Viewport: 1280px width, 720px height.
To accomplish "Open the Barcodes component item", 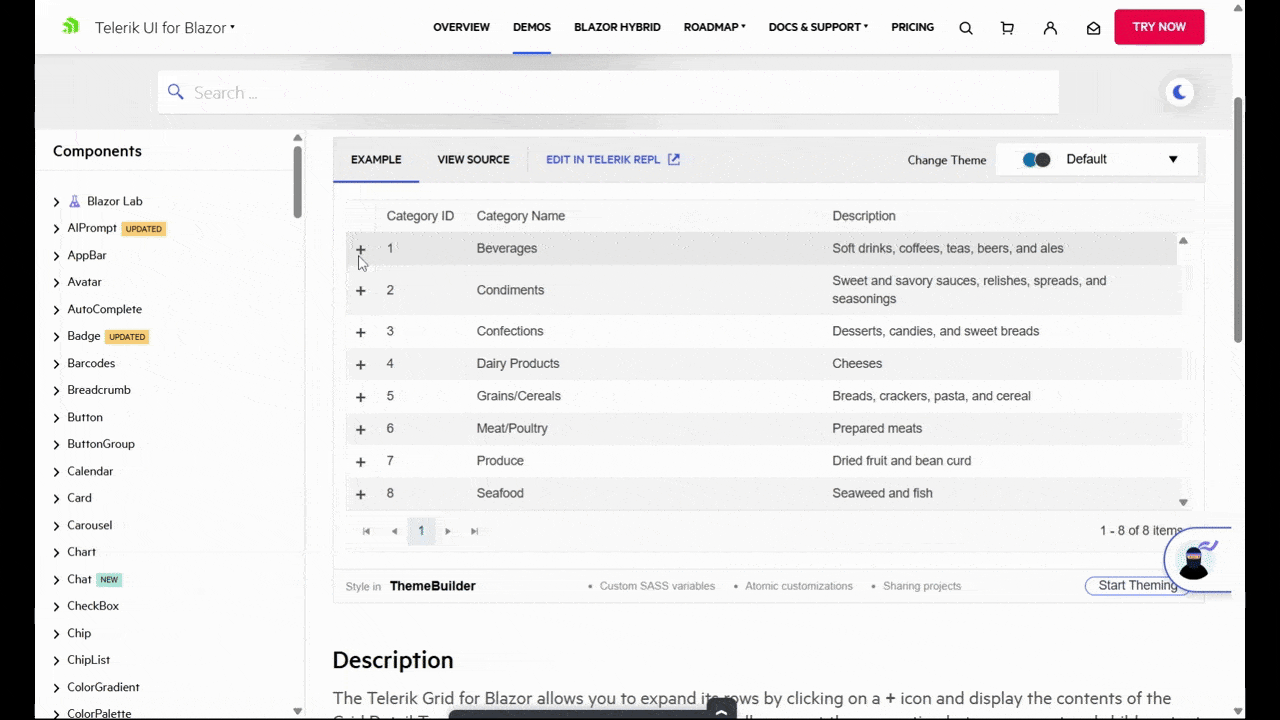I will pos(91,363).
